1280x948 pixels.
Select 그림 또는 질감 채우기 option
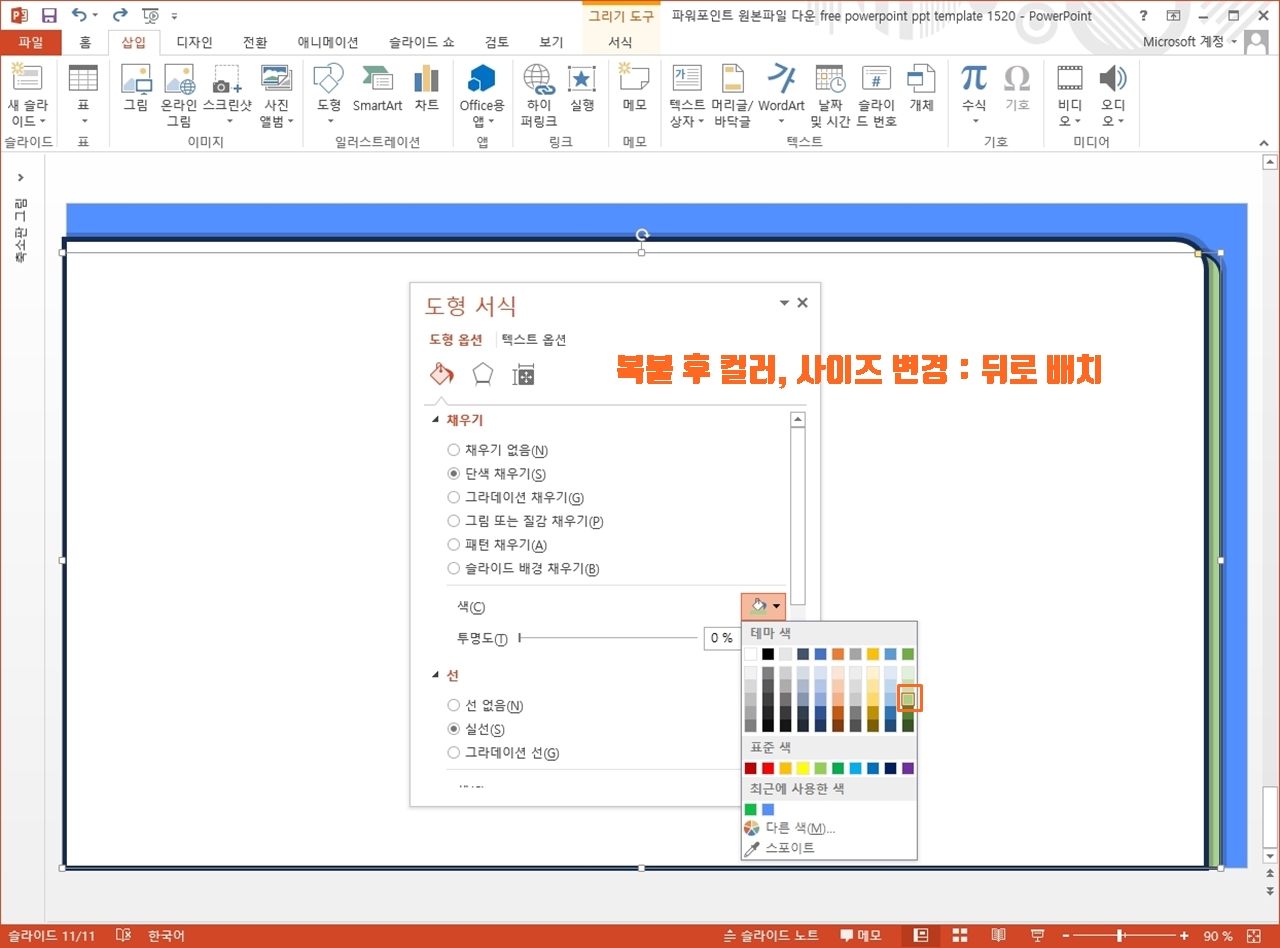525,521
